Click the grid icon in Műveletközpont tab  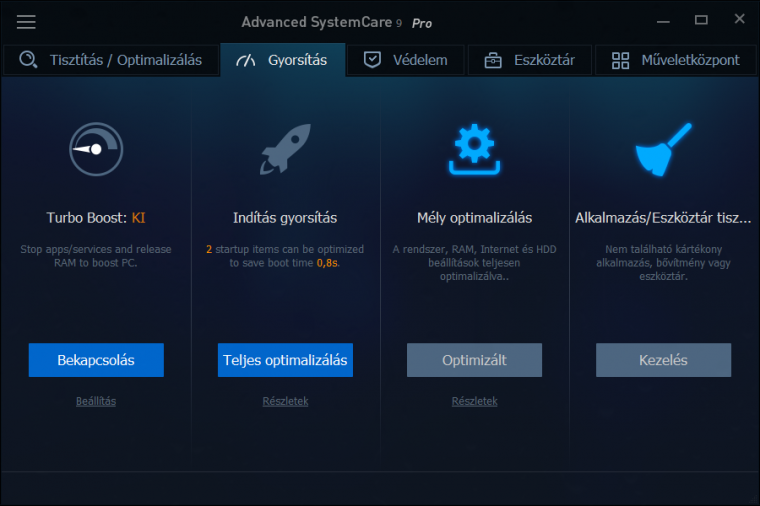(x=620, y=61)
